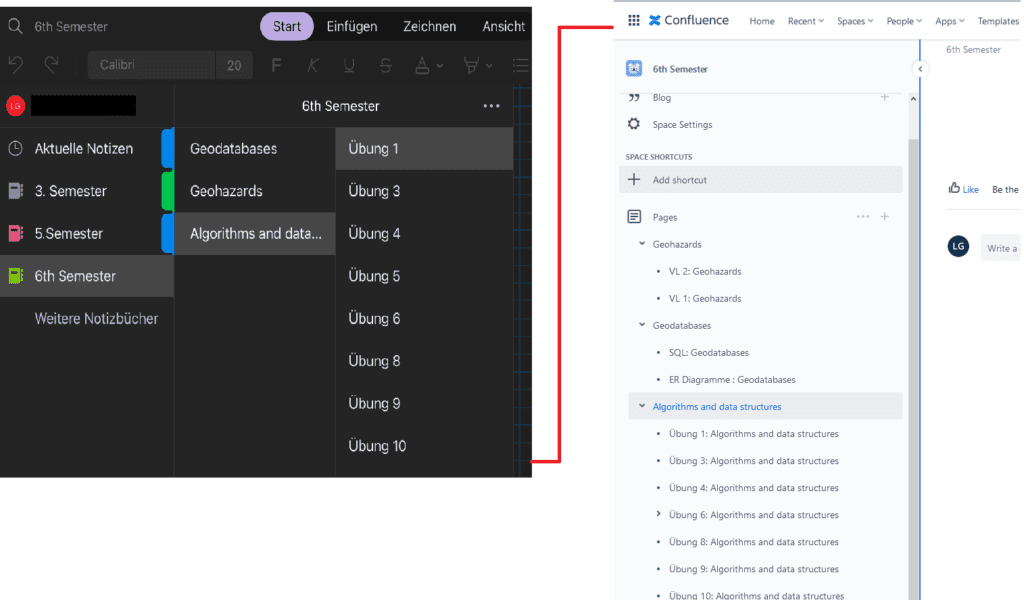This screenshot has height=600, width=1024.
Task: Select the bullet list icon
Action: tap(519, 65)
